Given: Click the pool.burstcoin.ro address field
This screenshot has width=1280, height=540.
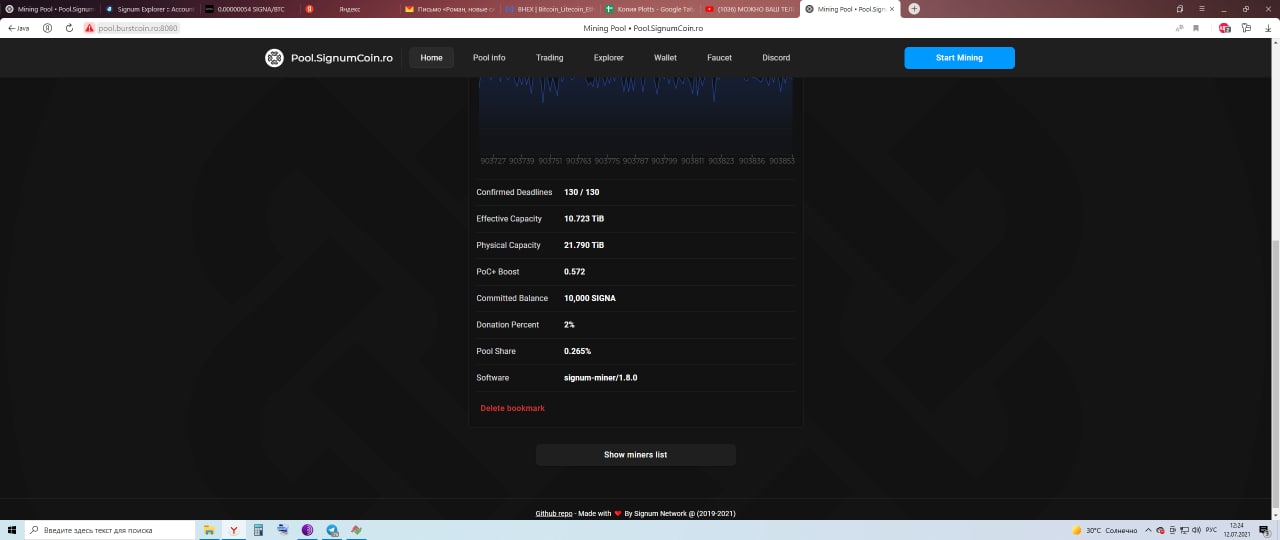Looking at the screenshot, I should click(138, 28).
